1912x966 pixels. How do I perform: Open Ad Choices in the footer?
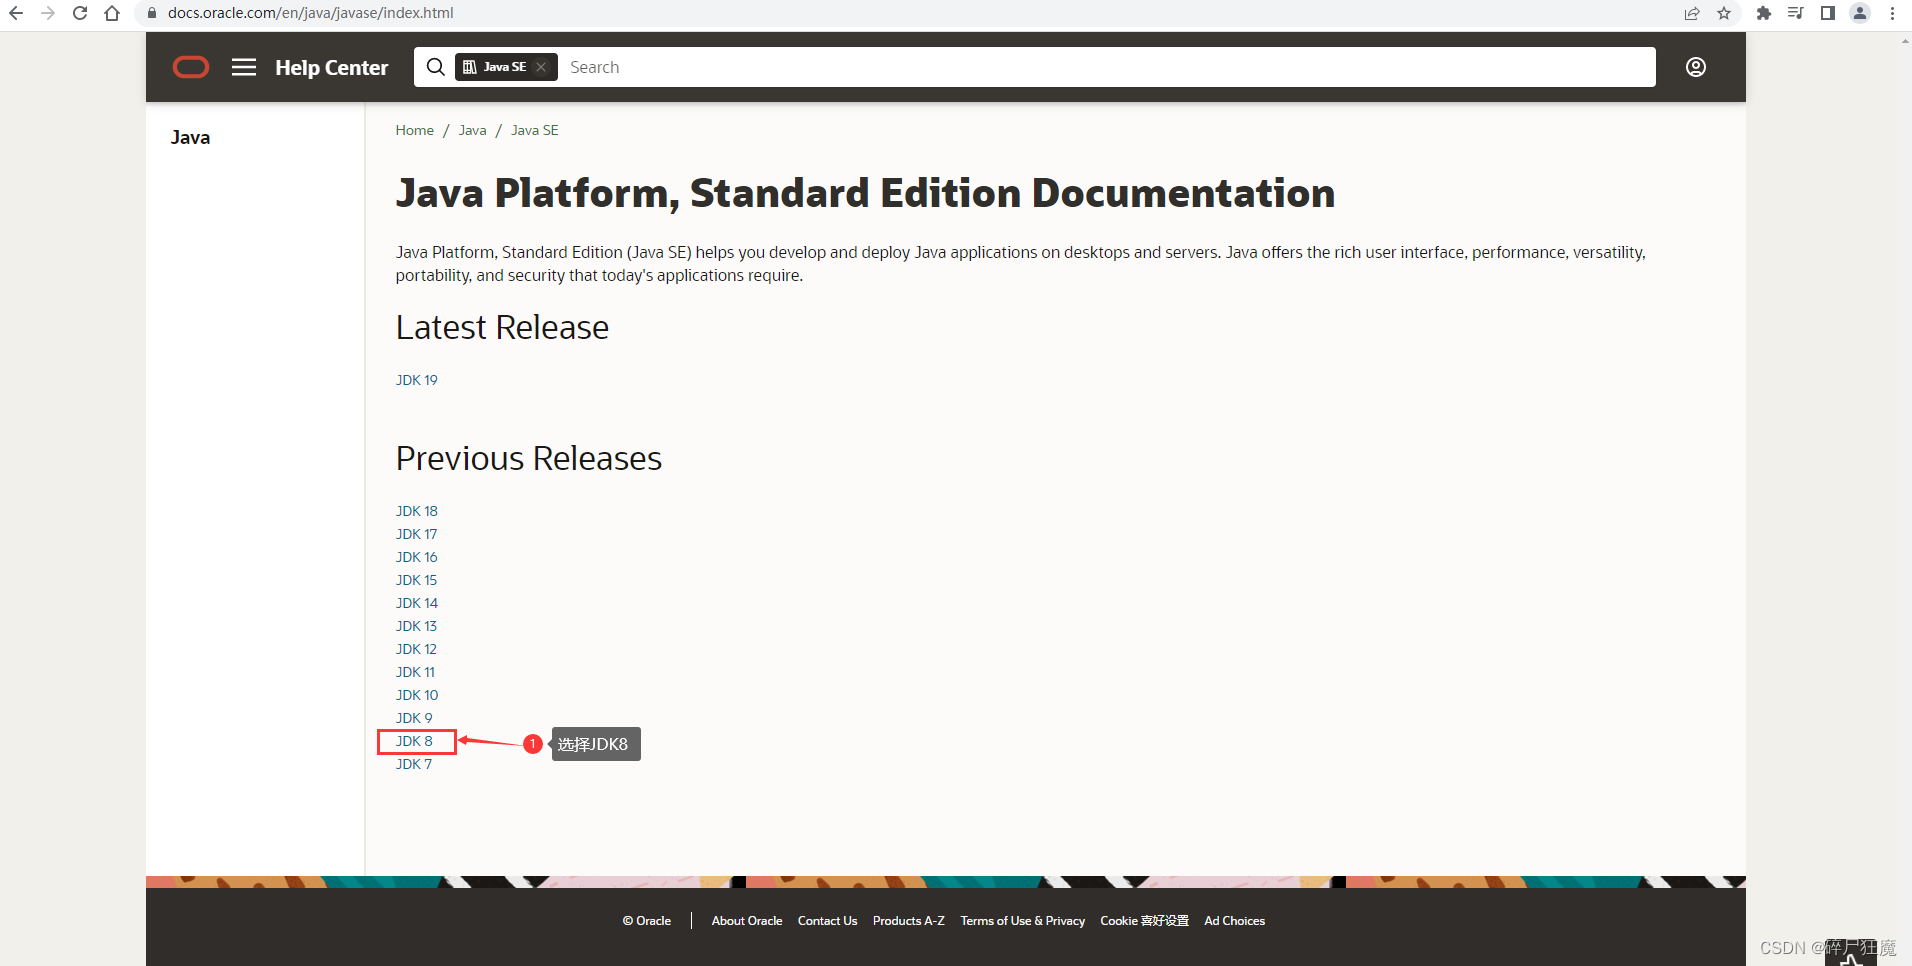pyautogui.click(x=1234, y=921)
